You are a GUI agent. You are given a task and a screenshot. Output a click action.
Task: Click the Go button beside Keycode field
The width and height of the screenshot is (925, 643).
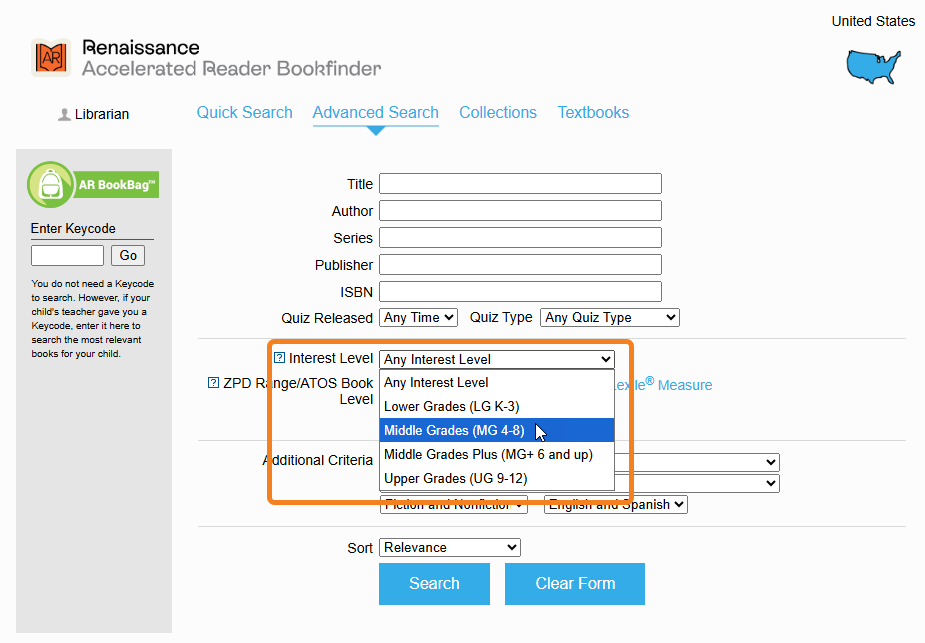point(128,255)
